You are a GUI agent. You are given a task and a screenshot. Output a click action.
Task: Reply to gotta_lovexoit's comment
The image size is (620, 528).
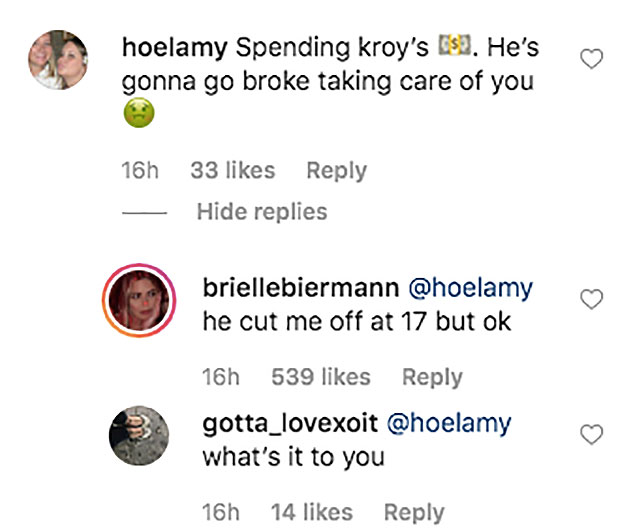414,512
